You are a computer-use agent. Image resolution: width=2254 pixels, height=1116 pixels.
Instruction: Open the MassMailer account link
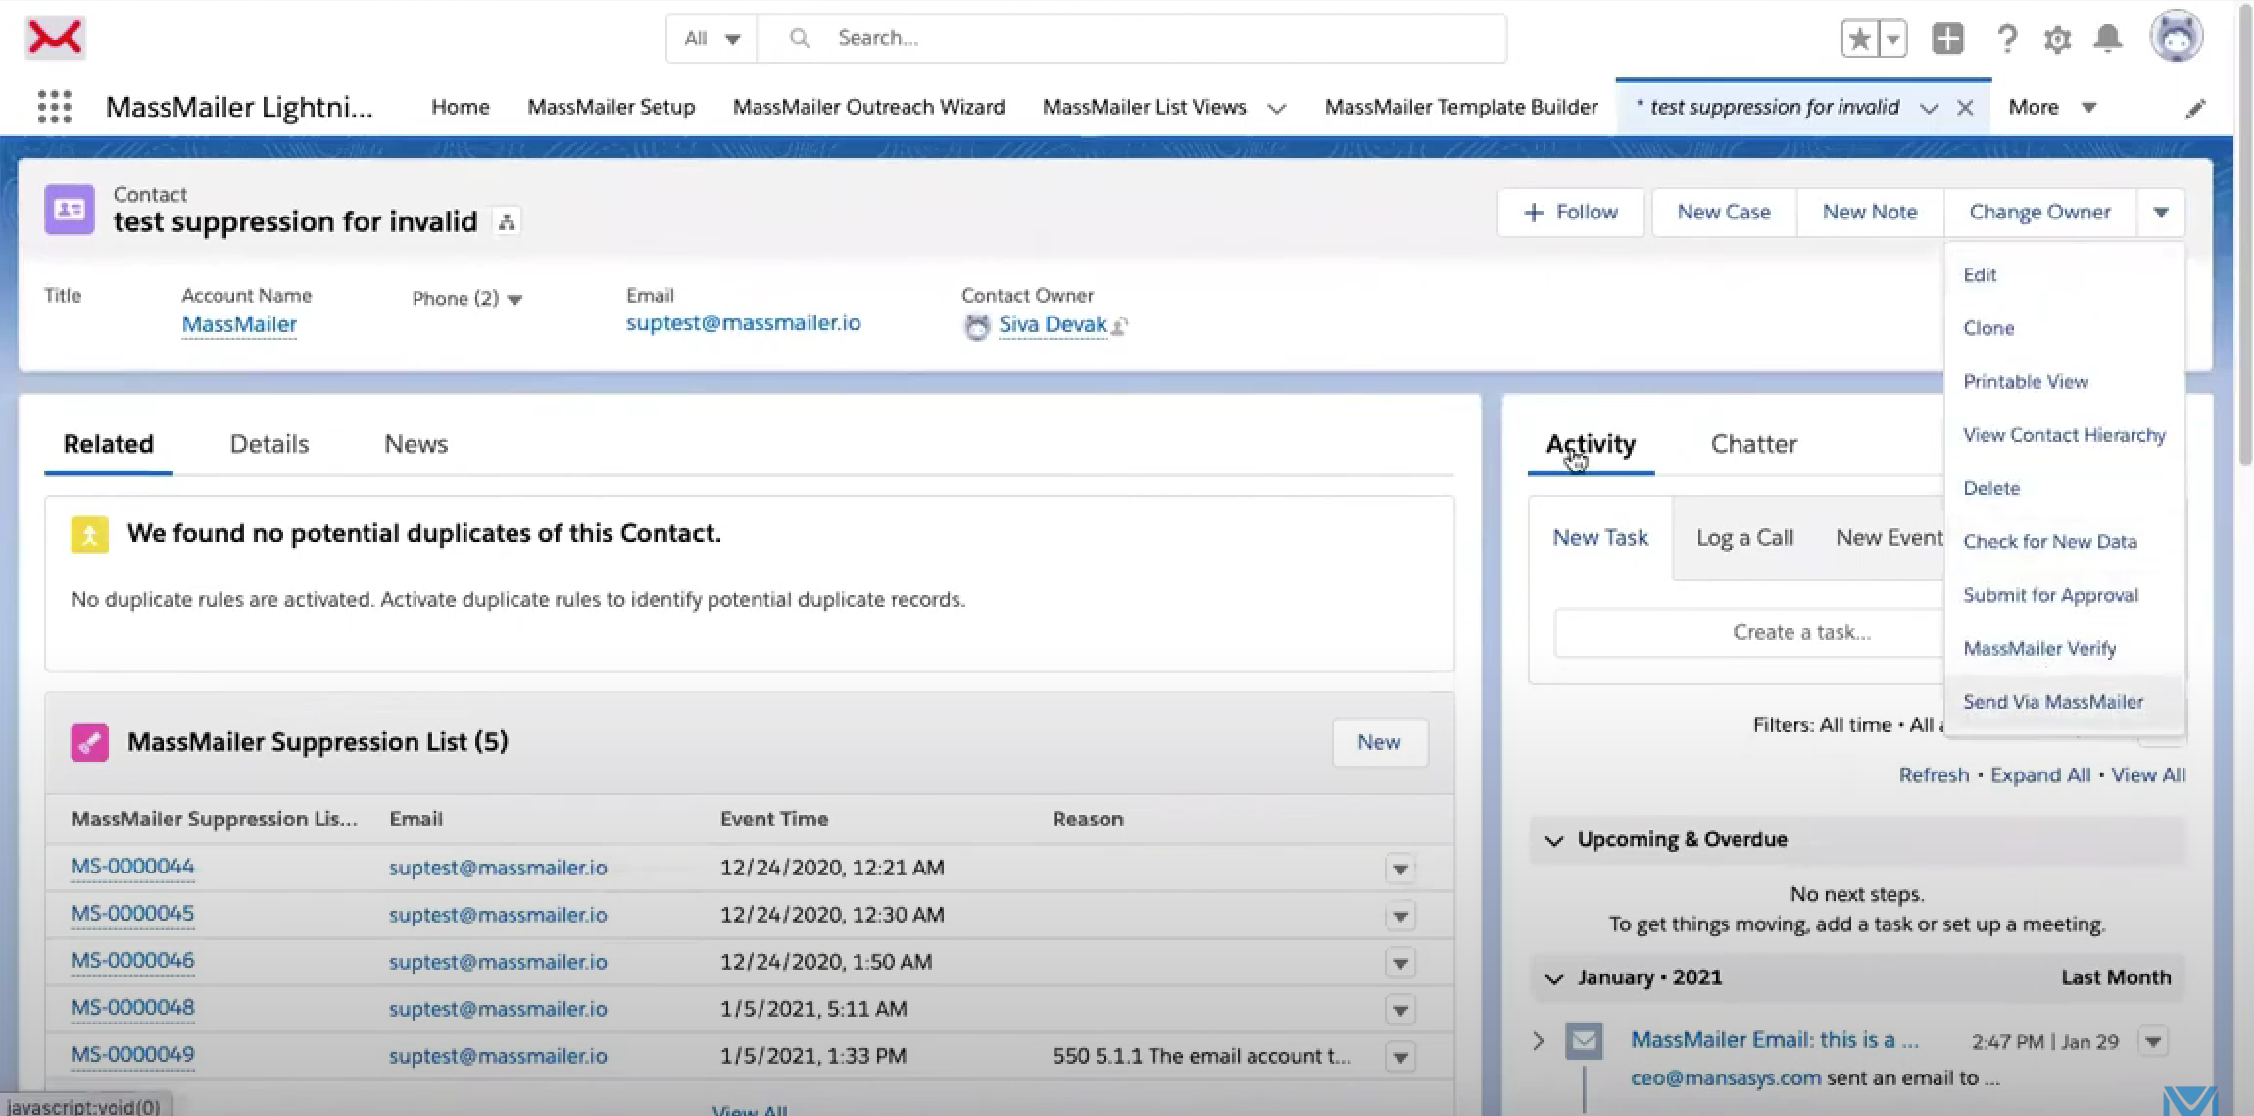[239, 324]
